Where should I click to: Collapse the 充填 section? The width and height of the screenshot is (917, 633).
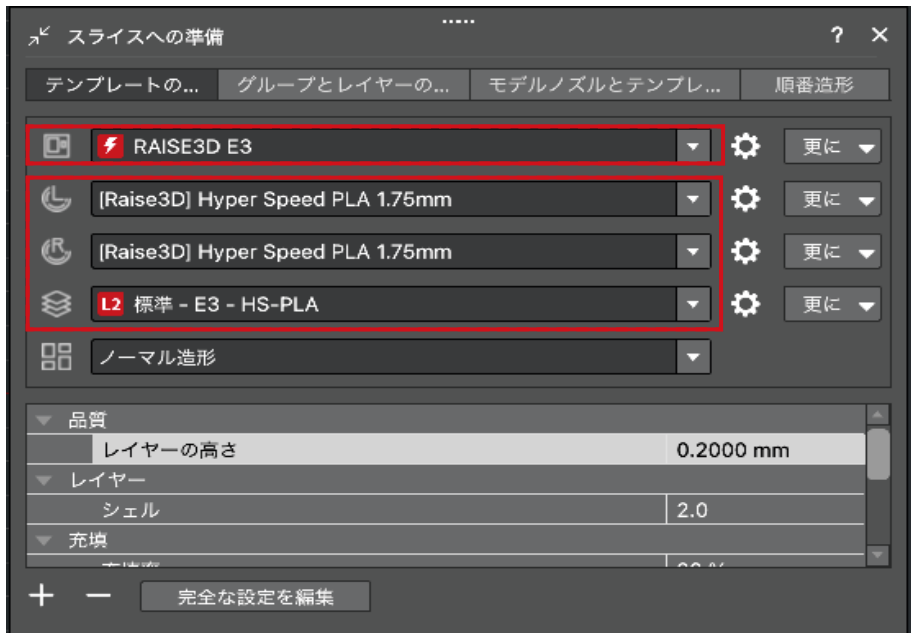[44, 541]
